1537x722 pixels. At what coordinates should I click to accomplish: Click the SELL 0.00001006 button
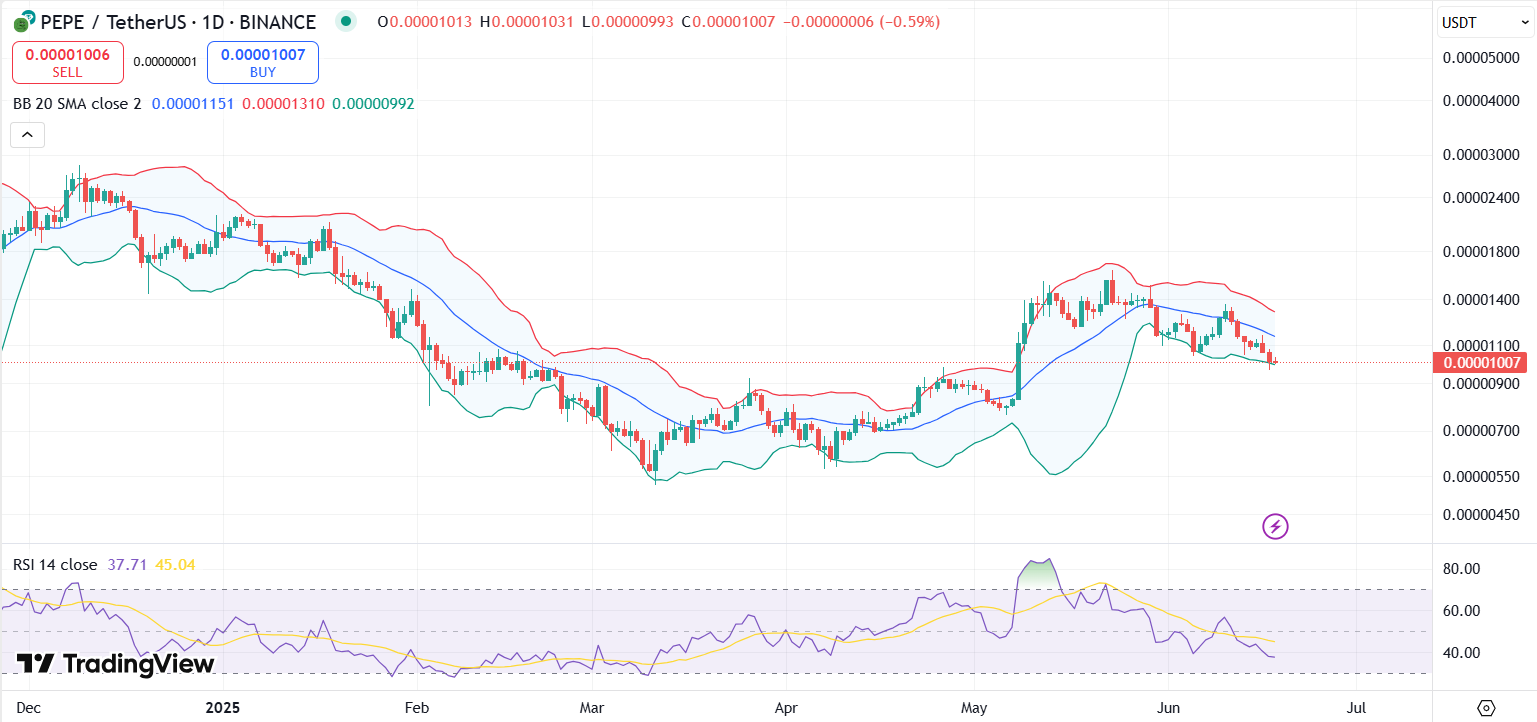pyautogui.click(x=68, y=62)
